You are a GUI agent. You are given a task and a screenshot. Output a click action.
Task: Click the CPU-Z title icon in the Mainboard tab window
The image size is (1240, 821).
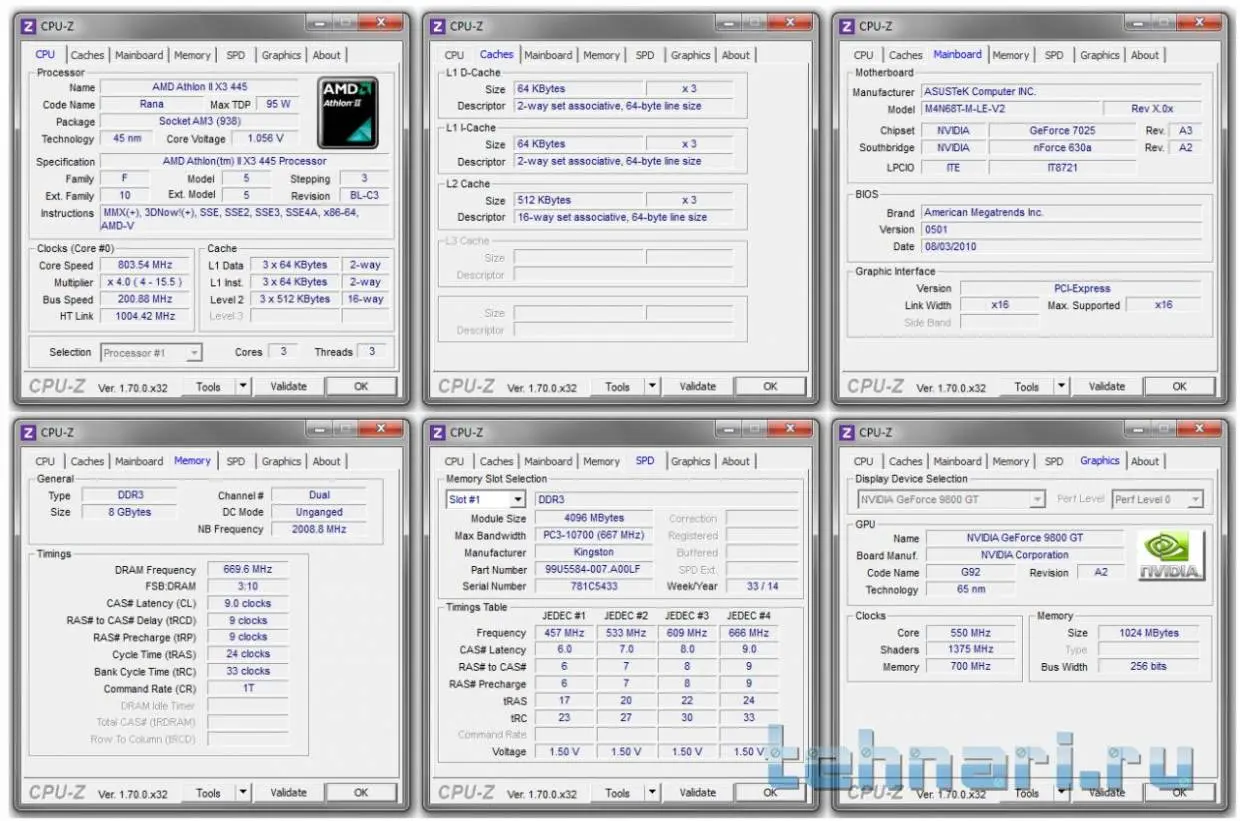point(846,26)
